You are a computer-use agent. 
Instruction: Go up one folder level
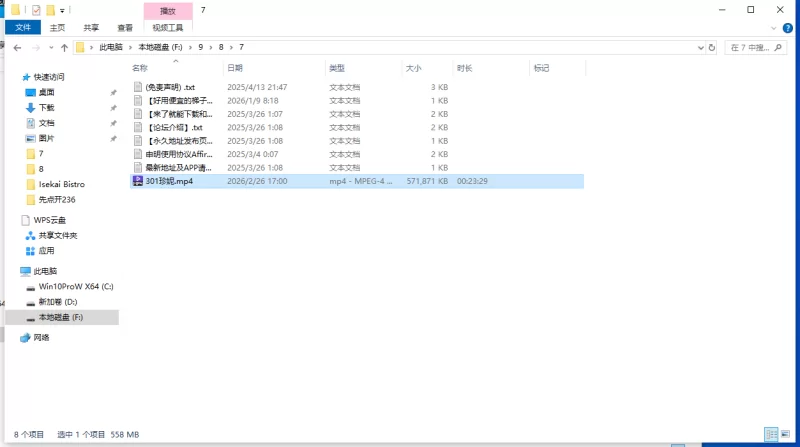tap(64, 47)
